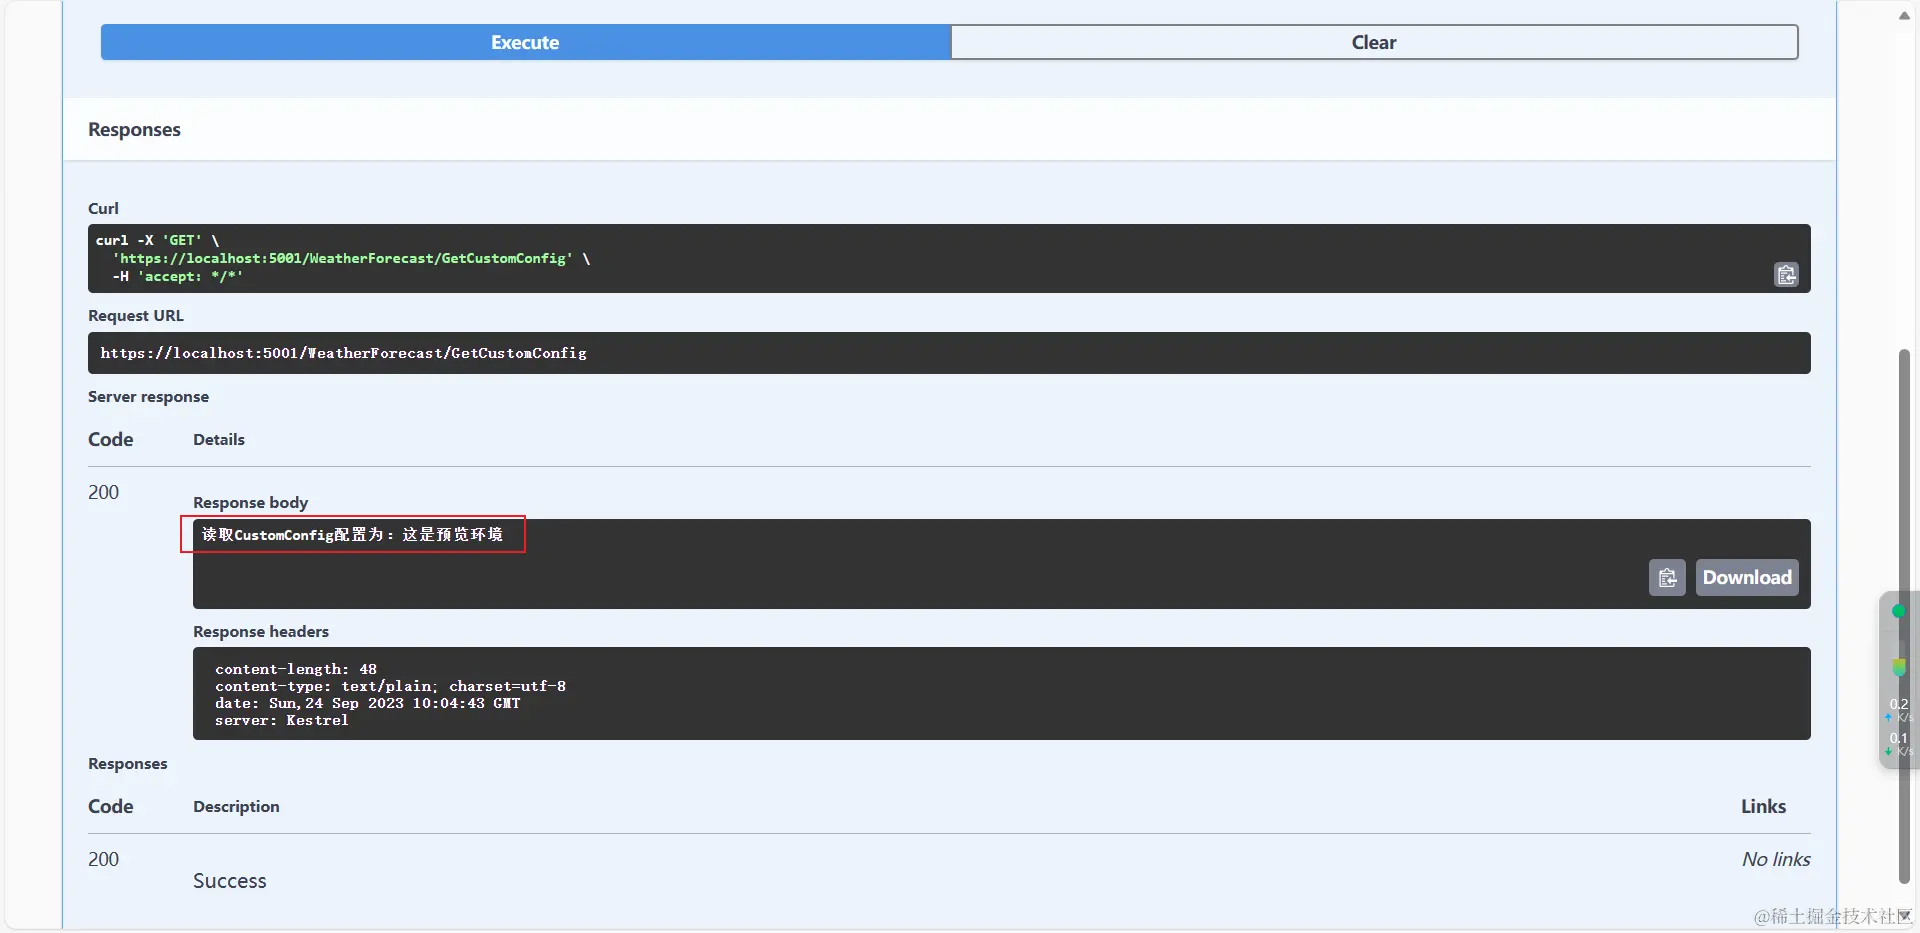Image resolution: width=1920 pixels, height=933 pixels.
Task: Click the server: Kestrel header line
Action: 281,720
